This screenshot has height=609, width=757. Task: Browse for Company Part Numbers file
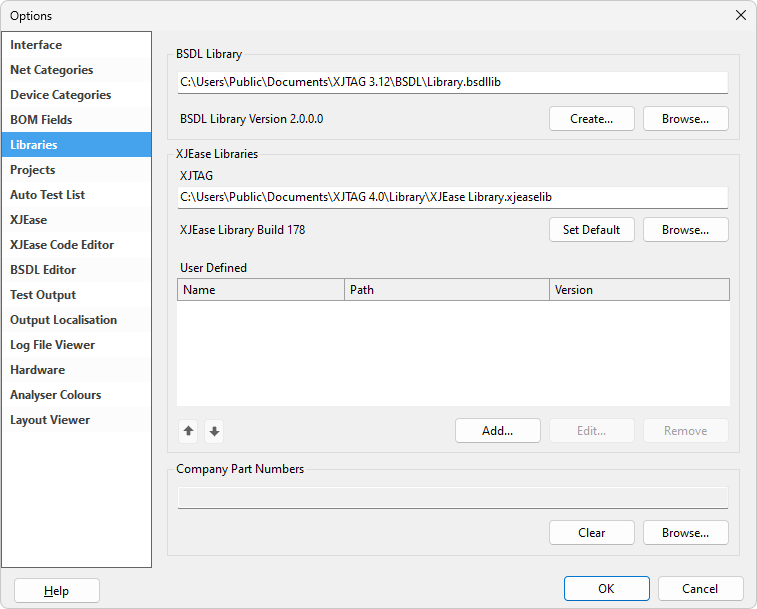pyautogui.click(x=685, y=533)
